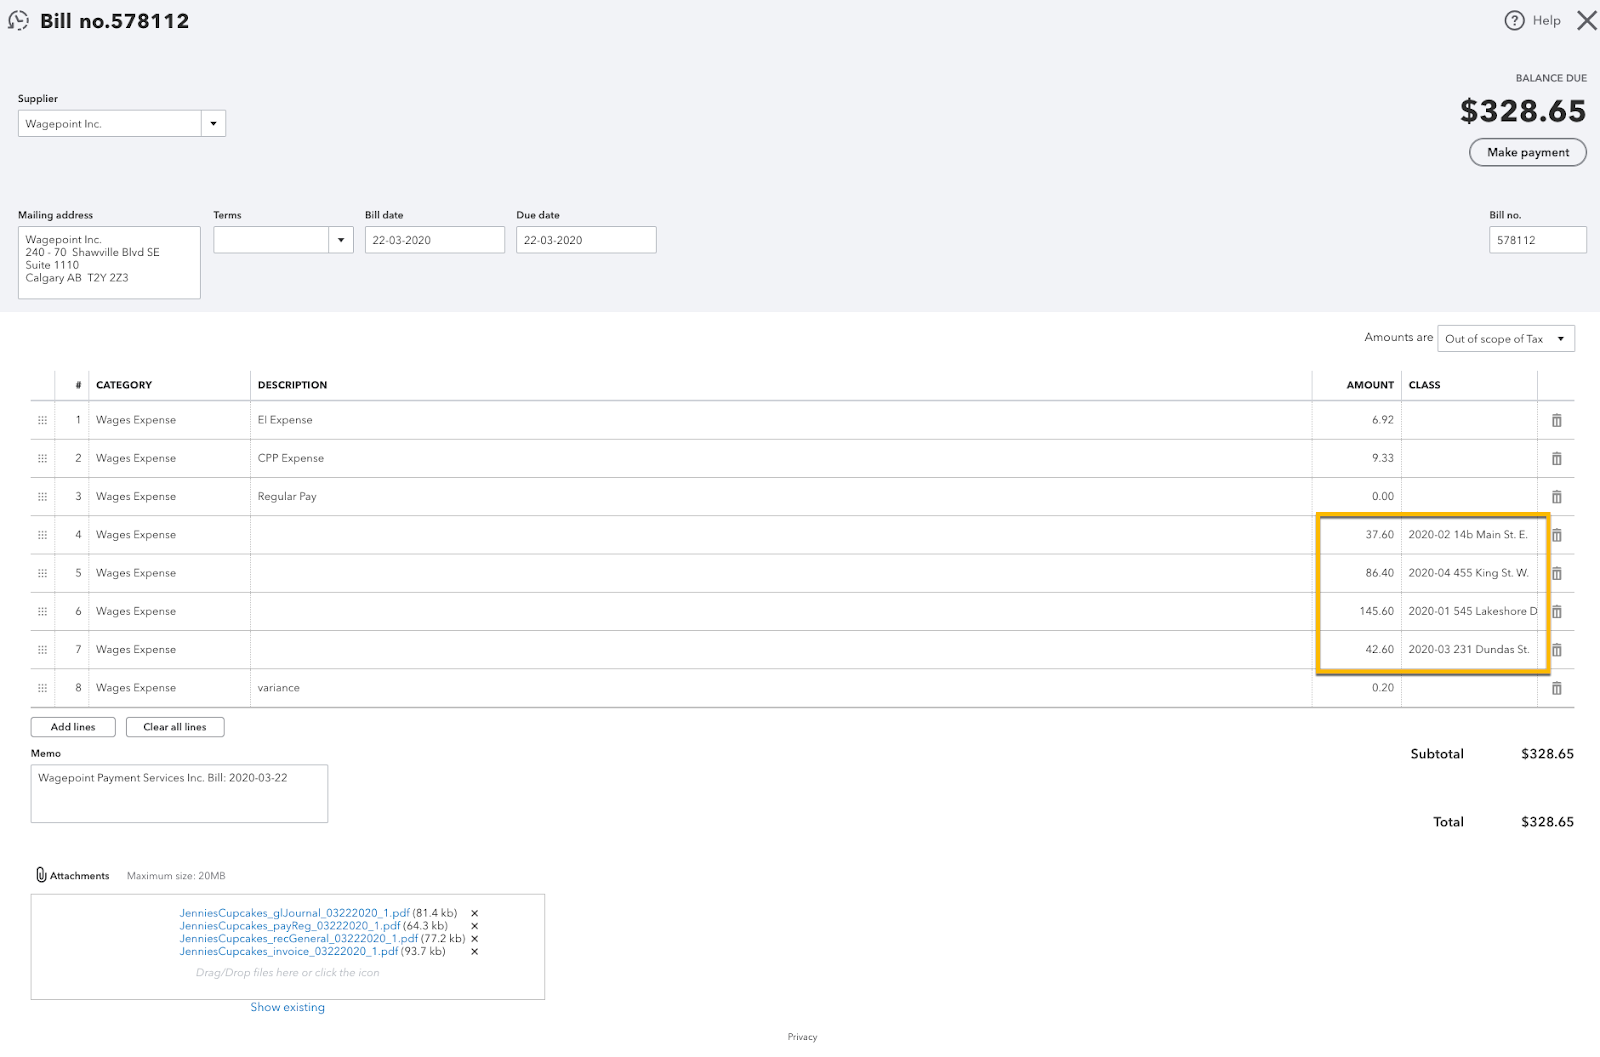Close the bill with the X icon

[x=1586, y=21]
